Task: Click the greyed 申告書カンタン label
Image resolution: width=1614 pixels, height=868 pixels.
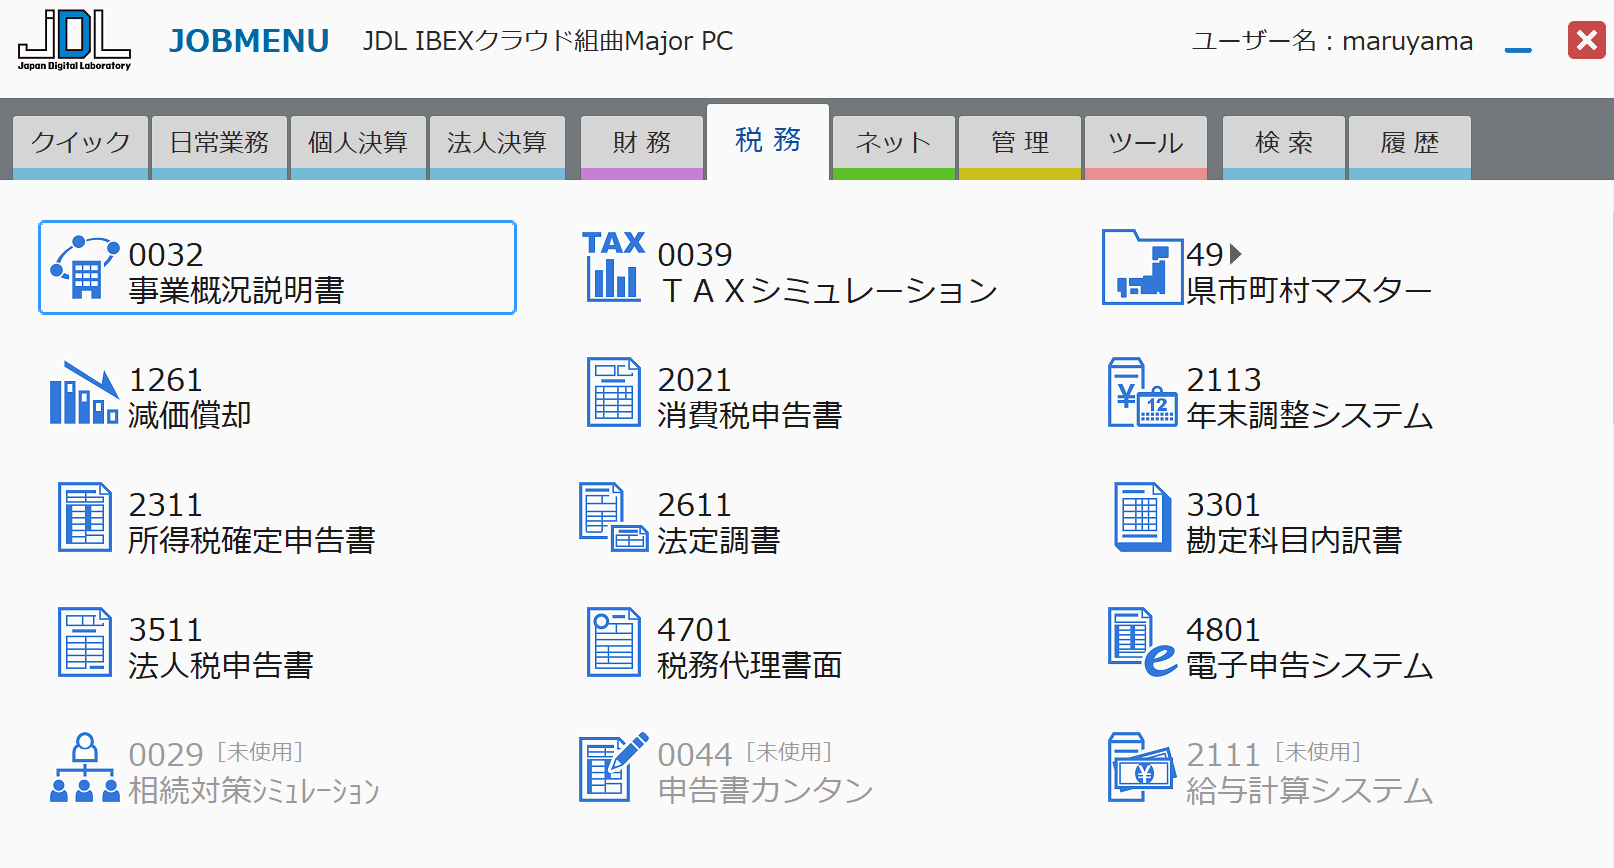Action: (765, 790)
